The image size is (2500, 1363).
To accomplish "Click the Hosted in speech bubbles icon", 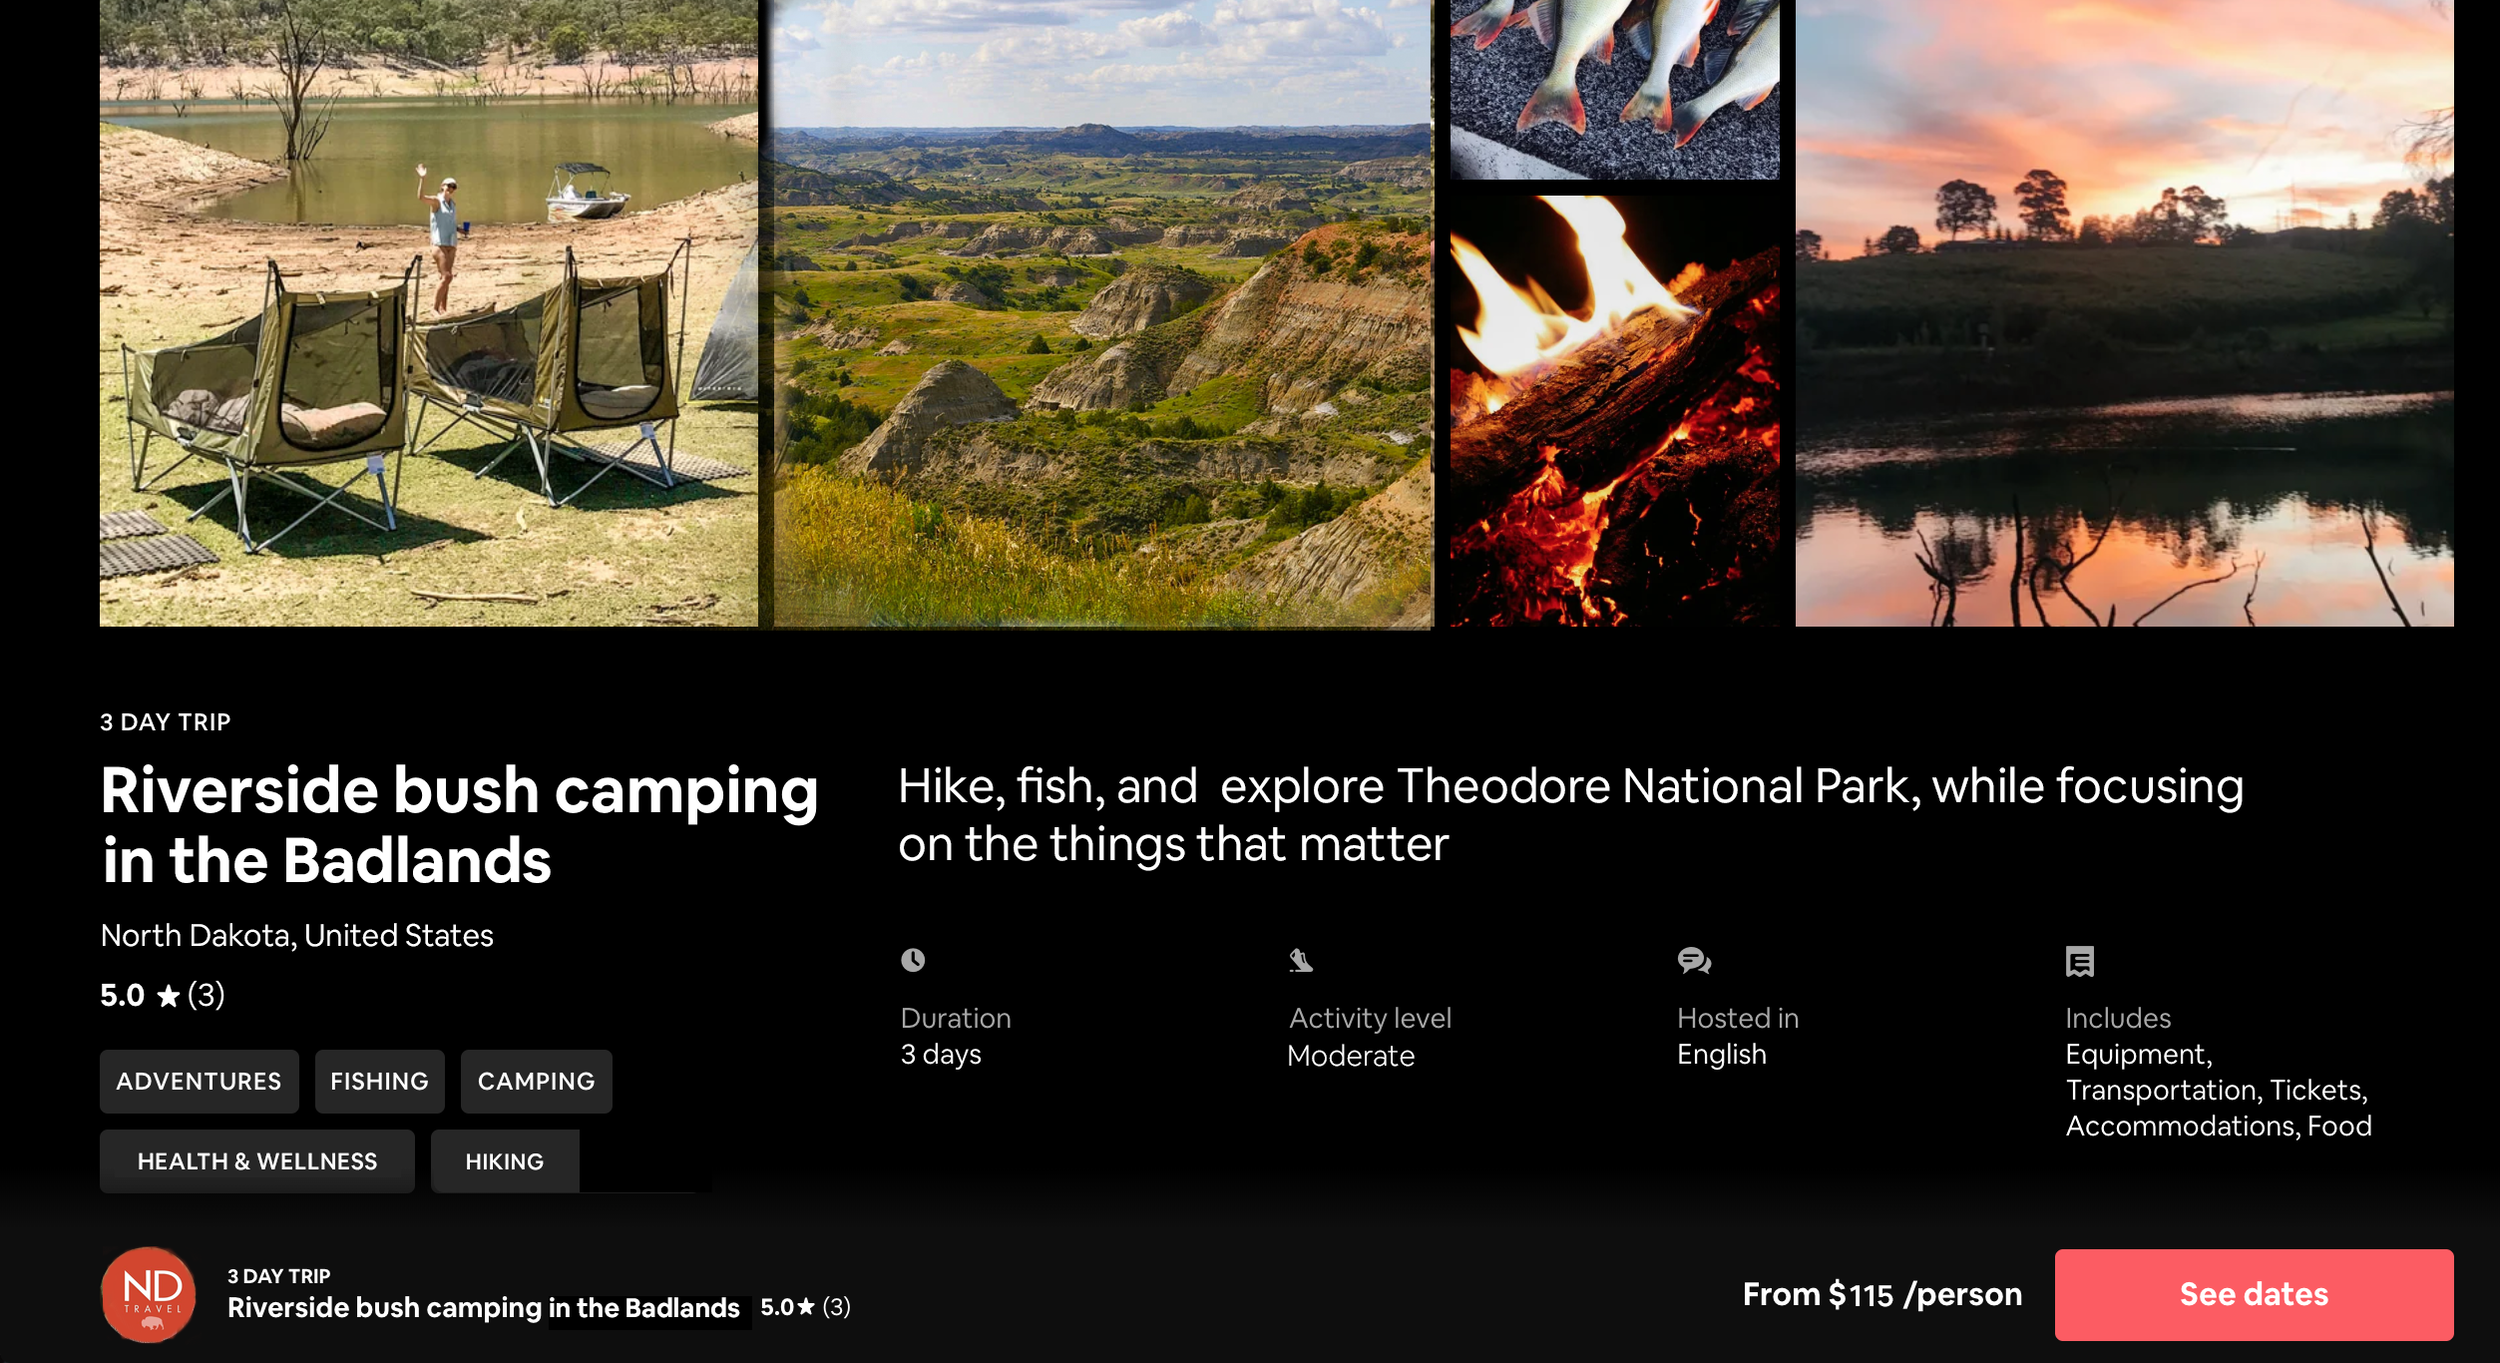I will pyautogui.click(x=1694, y=961).
